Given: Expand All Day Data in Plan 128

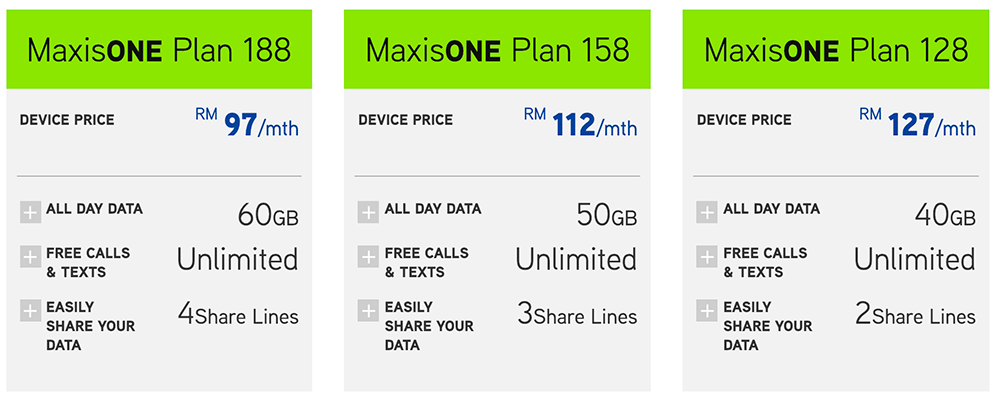Looking at the screenshot, I should pyautogui.click(x=707, y=212).
